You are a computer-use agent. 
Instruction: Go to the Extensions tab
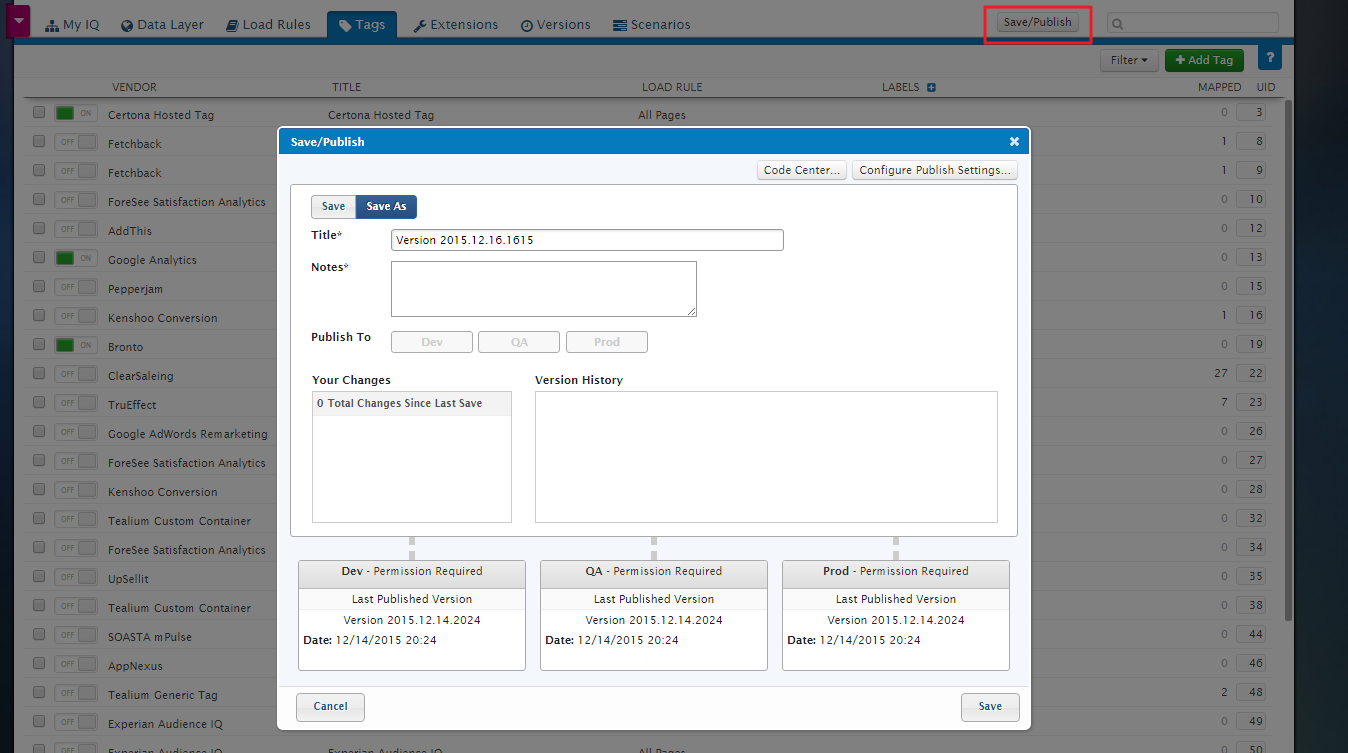[x=455, y=24]
